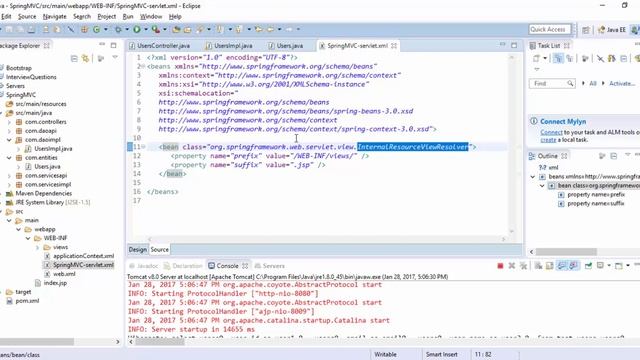The width and height of the screenshot is (640, 360).
Task: Click Activate... link in Task List
Action: coord(622,83)
